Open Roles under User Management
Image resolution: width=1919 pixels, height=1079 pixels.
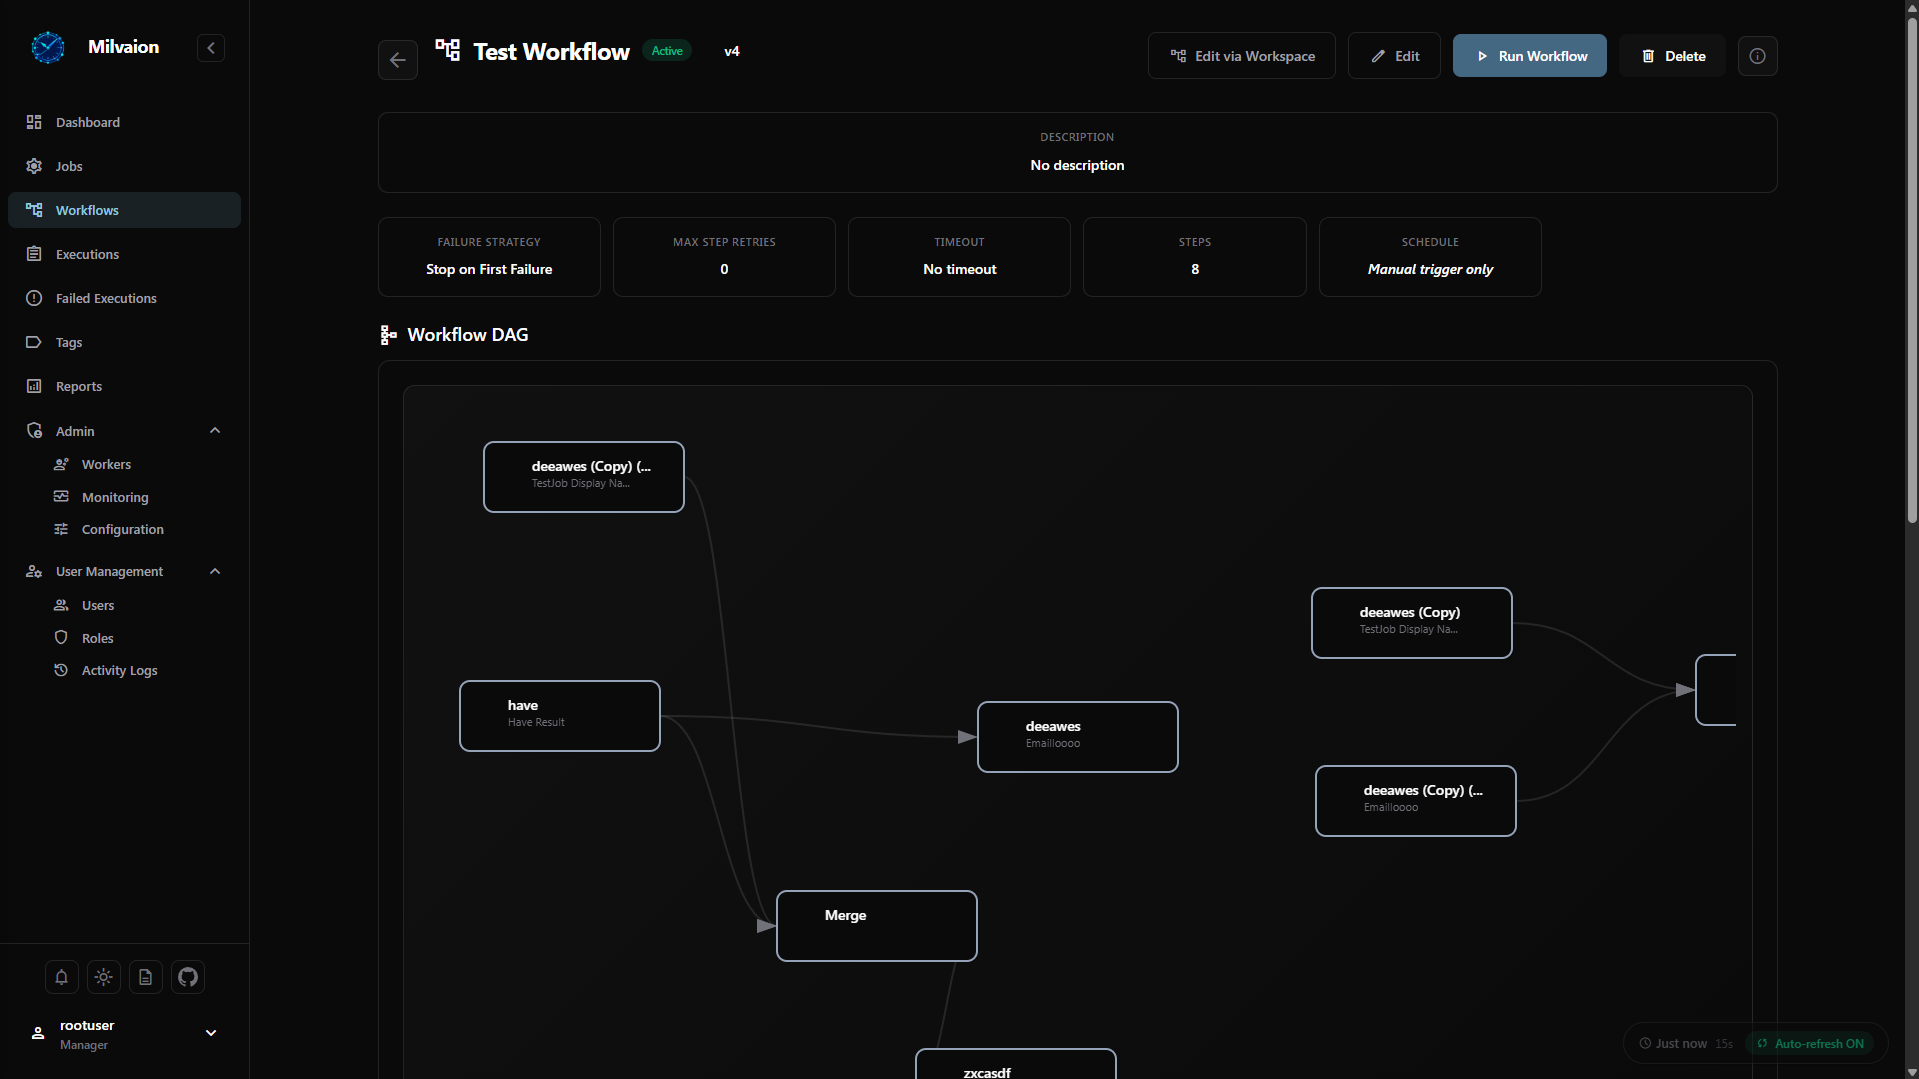point(97,638)
